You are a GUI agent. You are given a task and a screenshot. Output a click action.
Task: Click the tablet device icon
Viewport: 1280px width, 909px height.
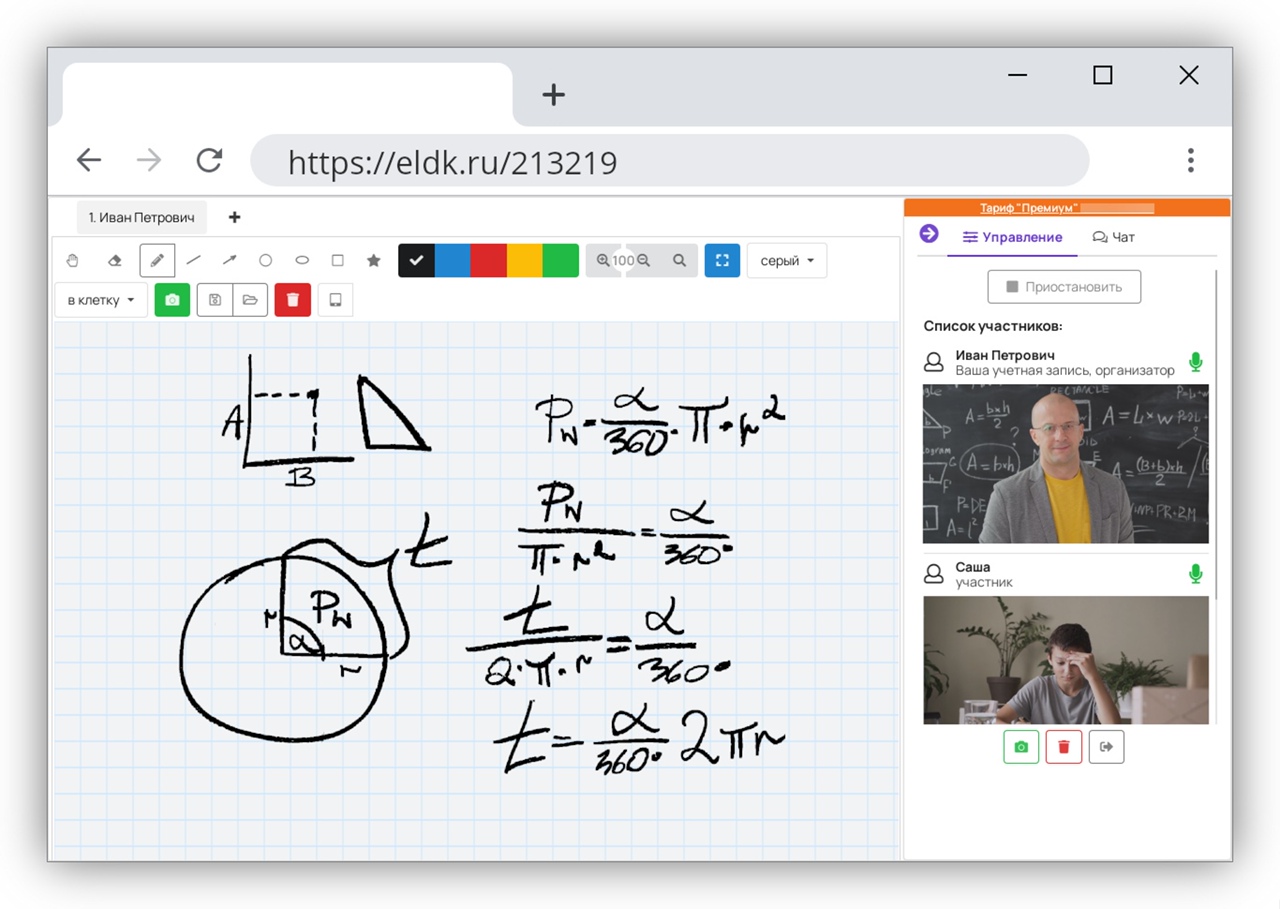(x=335, y=300)
